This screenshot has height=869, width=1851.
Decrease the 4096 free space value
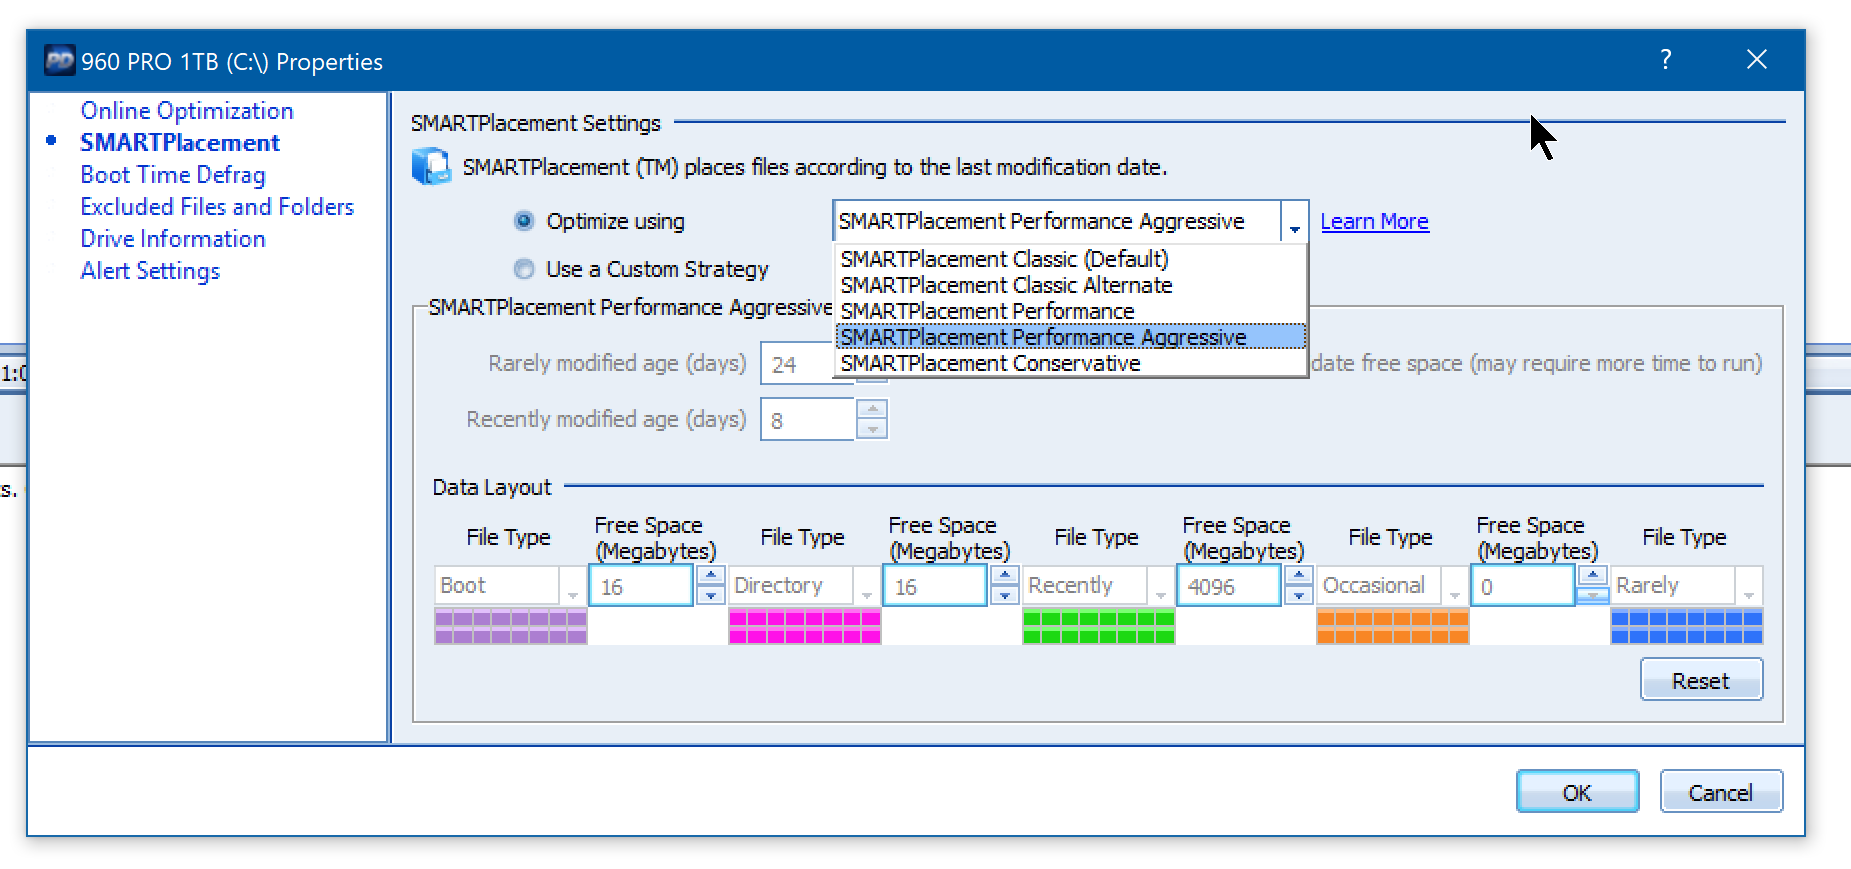point(1298,595)
